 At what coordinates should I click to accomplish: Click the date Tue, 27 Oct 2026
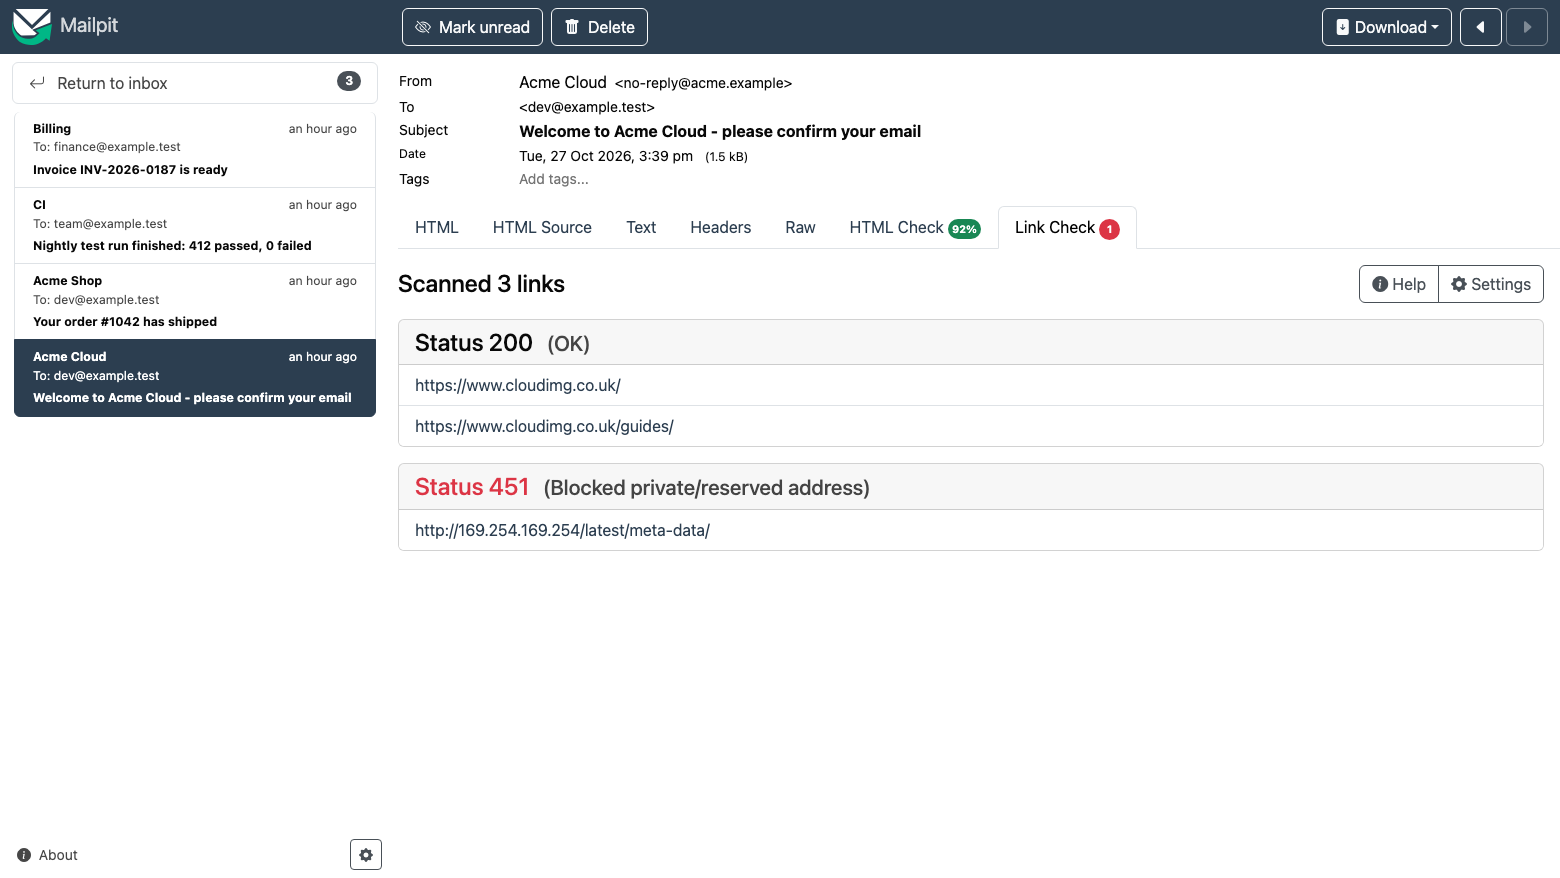[x=606, y=156]
